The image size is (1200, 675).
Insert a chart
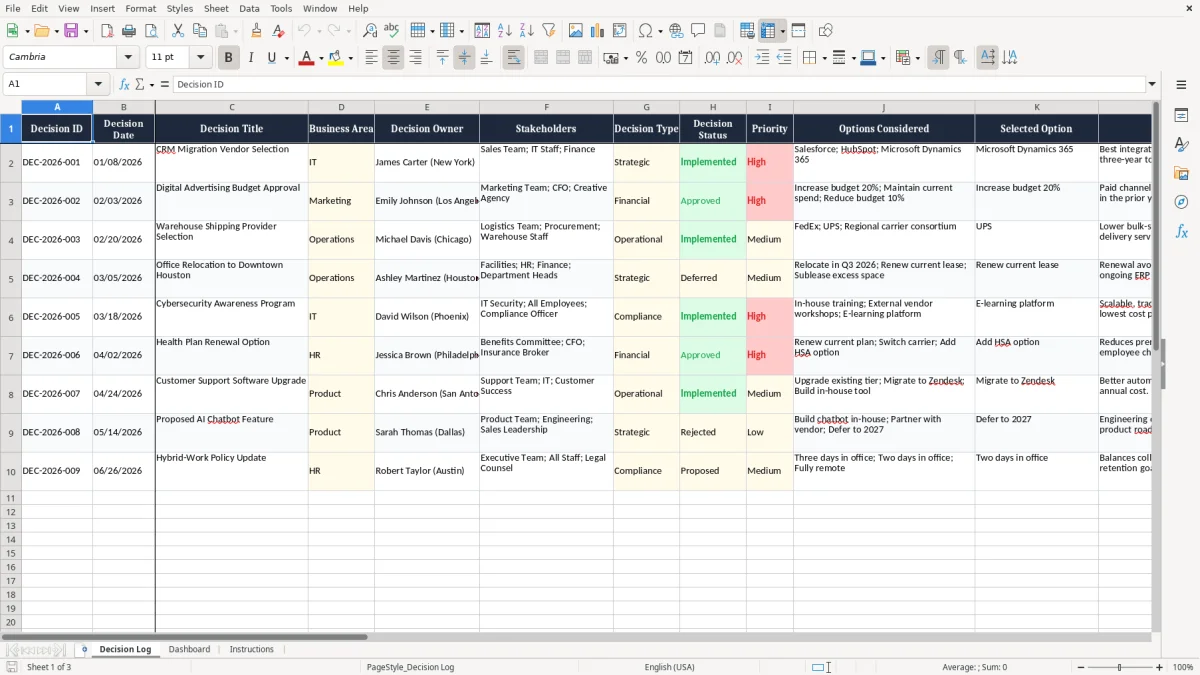(598, 31)
